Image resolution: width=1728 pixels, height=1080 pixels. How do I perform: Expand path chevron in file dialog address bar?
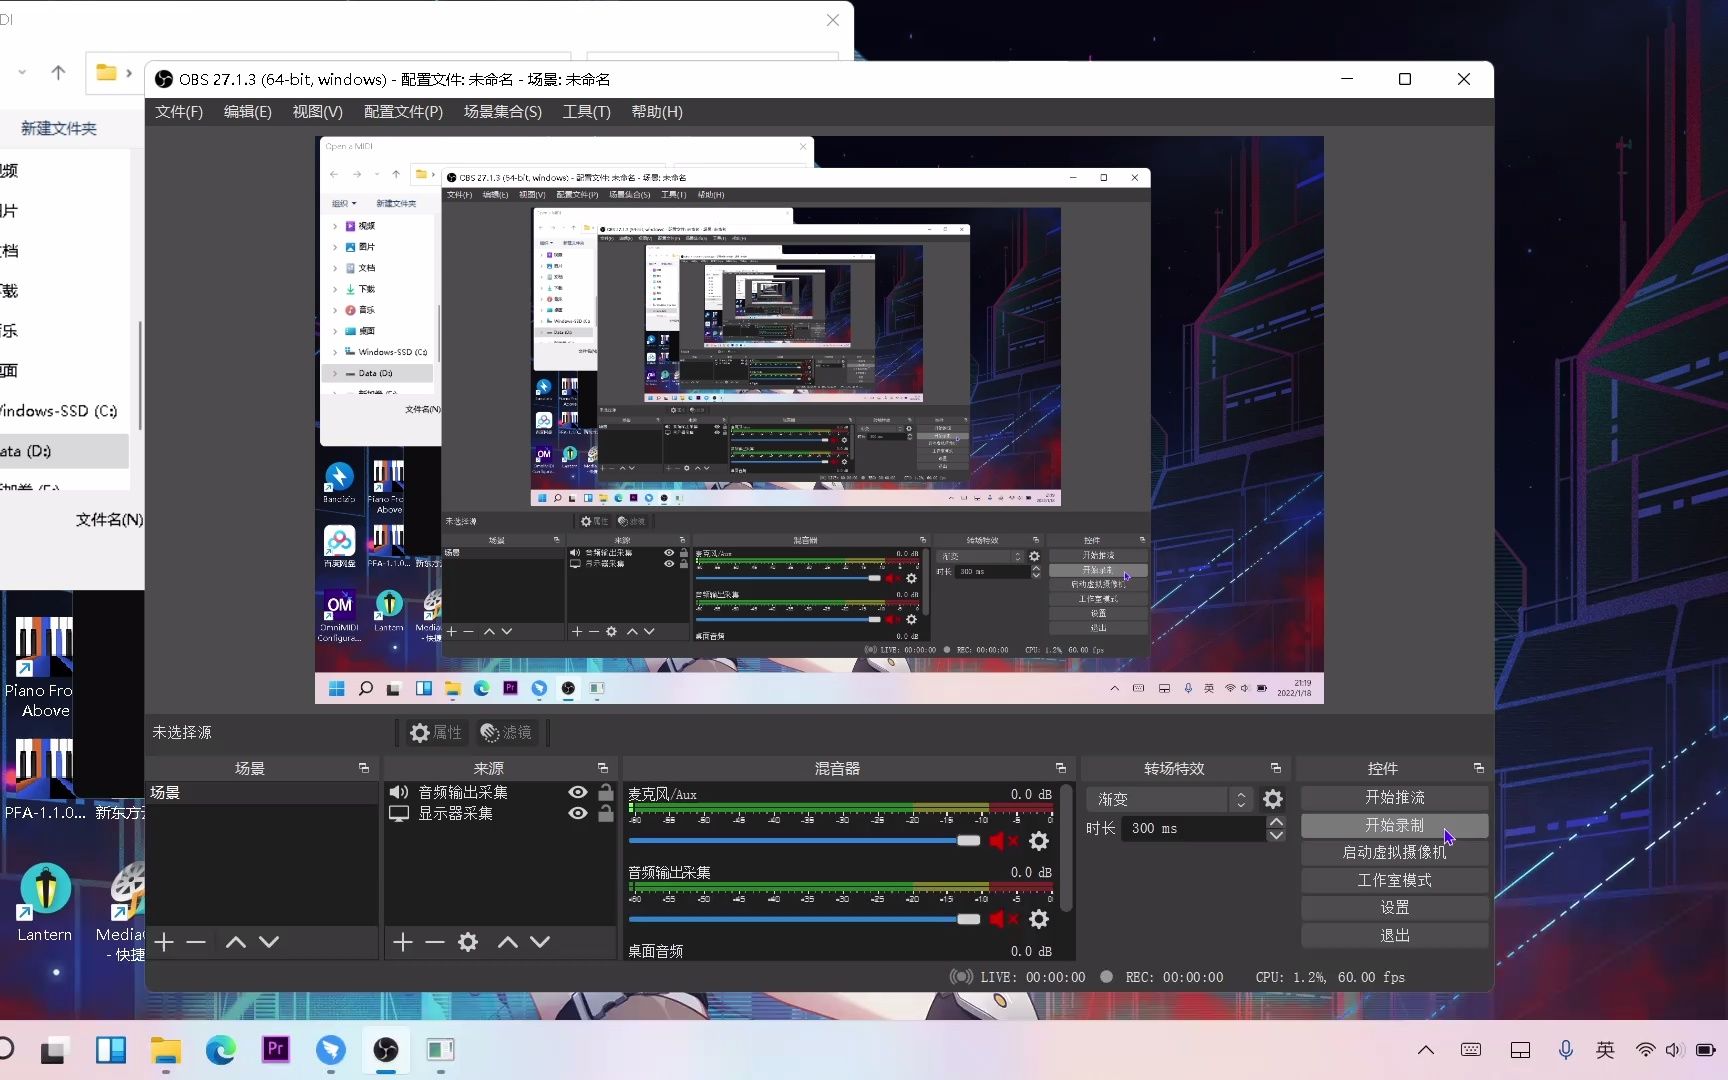click(129, 73)
